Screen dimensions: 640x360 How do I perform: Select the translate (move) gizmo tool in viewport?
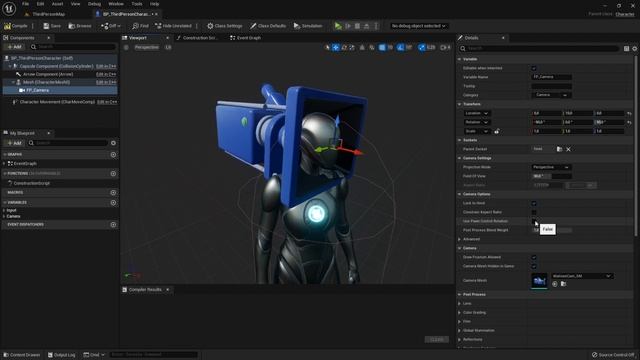pyautogui.click(x=336, y=47)
